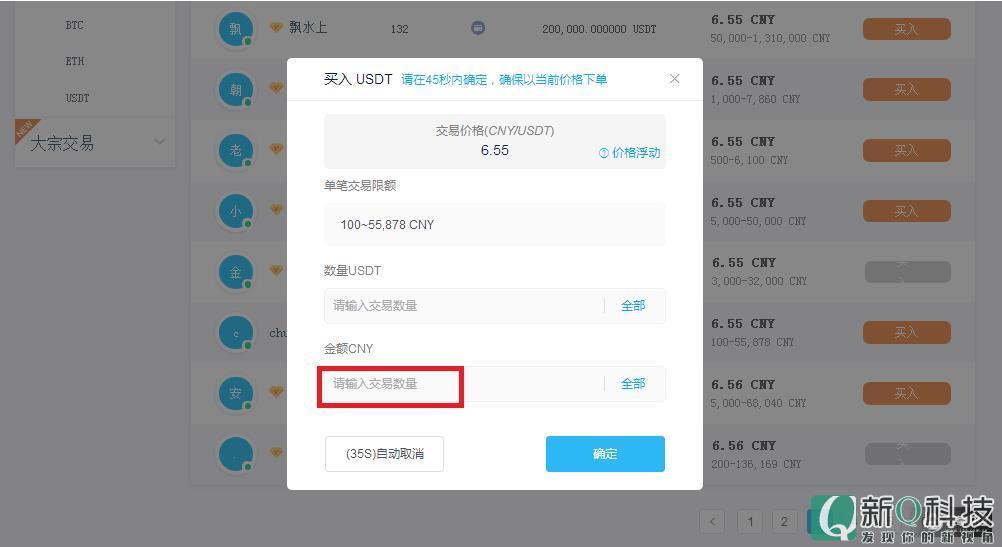Click 买入 for the 5,000-68,040 CNY offer
This screenshot has width=1002, height=547.
(x=906, y=393)
